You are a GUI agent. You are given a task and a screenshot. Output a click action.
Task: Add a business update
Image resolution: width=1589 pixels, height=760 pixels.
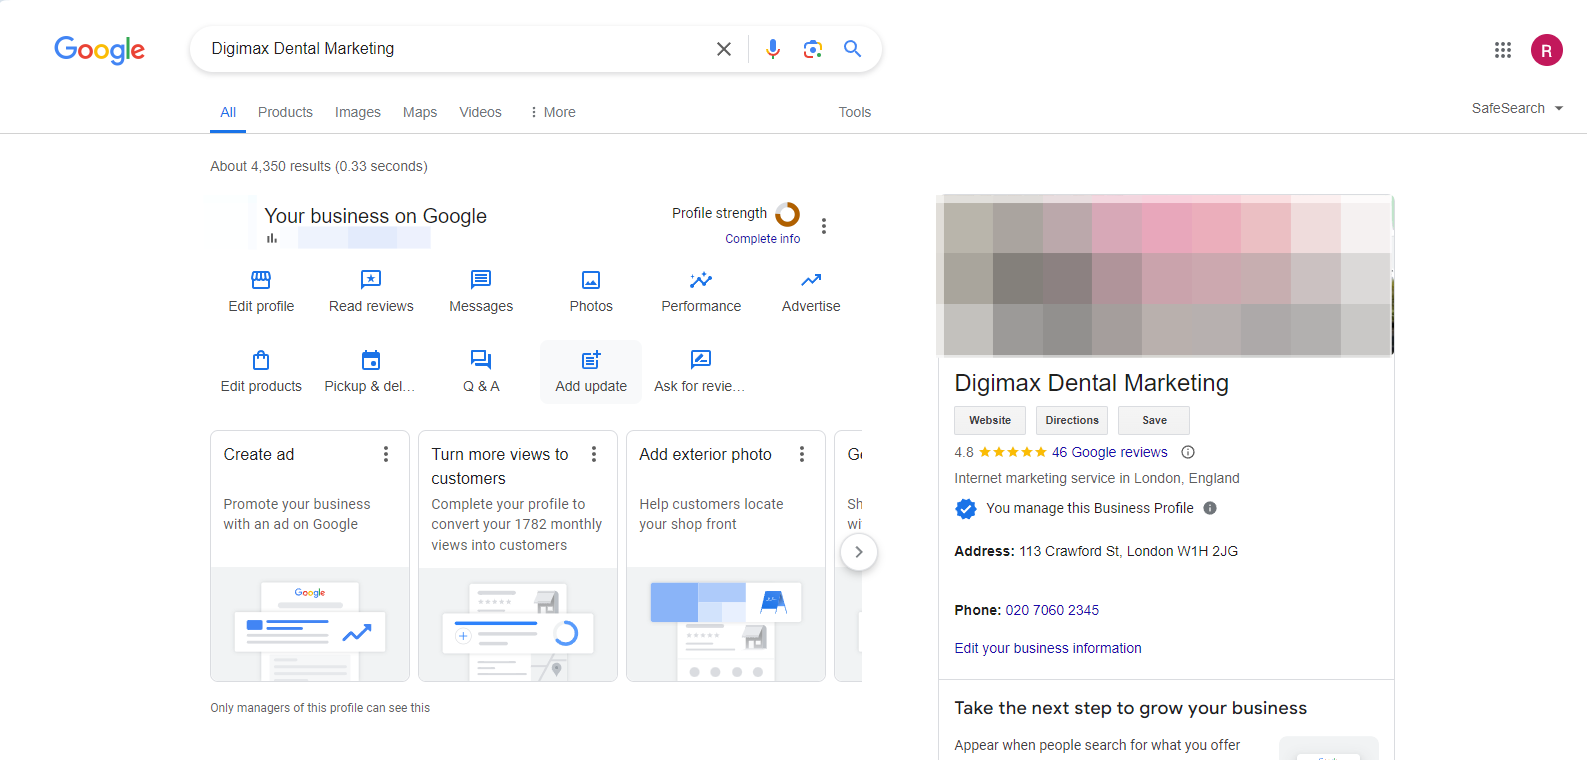[591, 372]
